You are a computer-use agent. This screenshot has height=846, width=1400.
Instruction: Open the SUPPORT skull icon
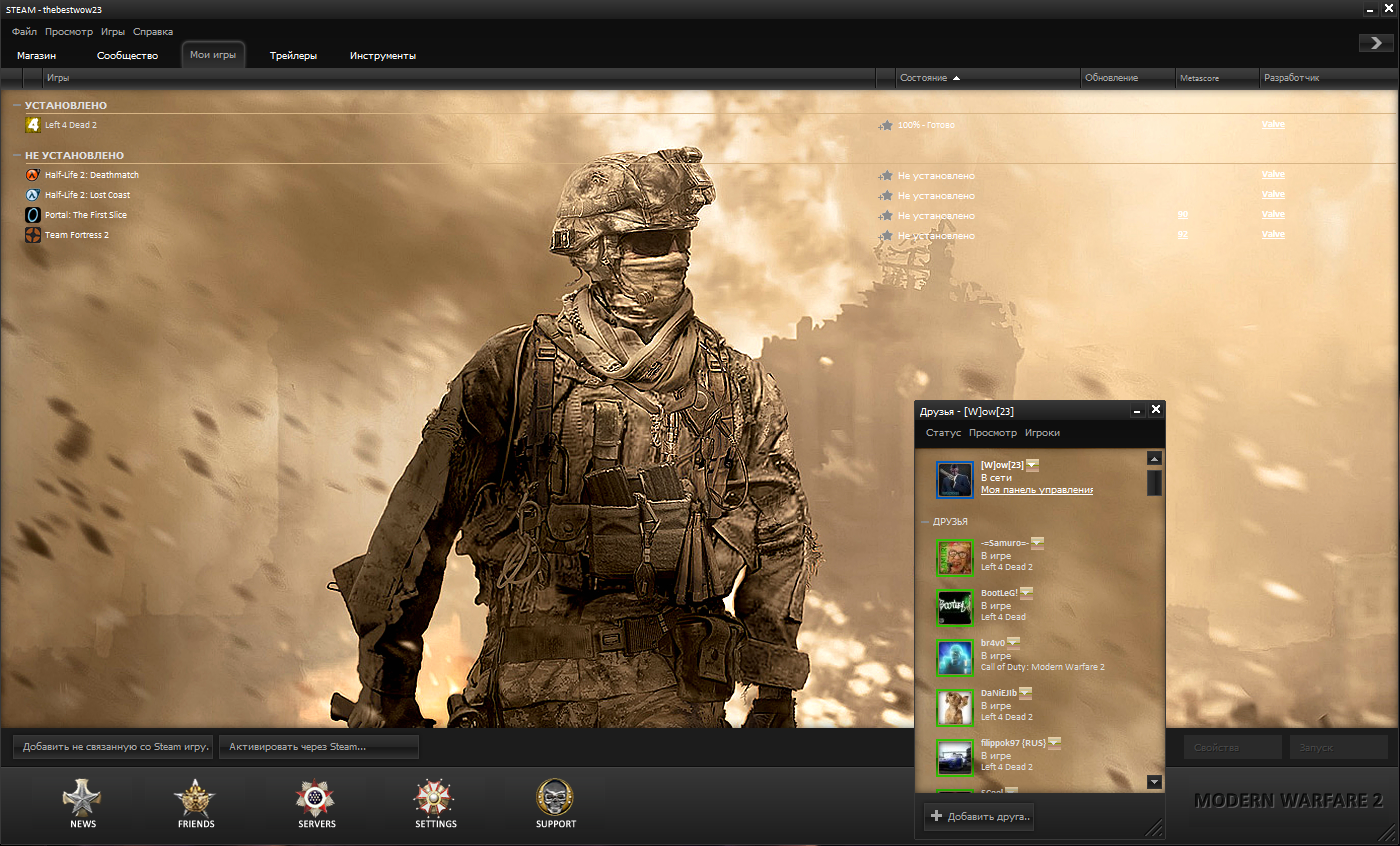(555, 798)
